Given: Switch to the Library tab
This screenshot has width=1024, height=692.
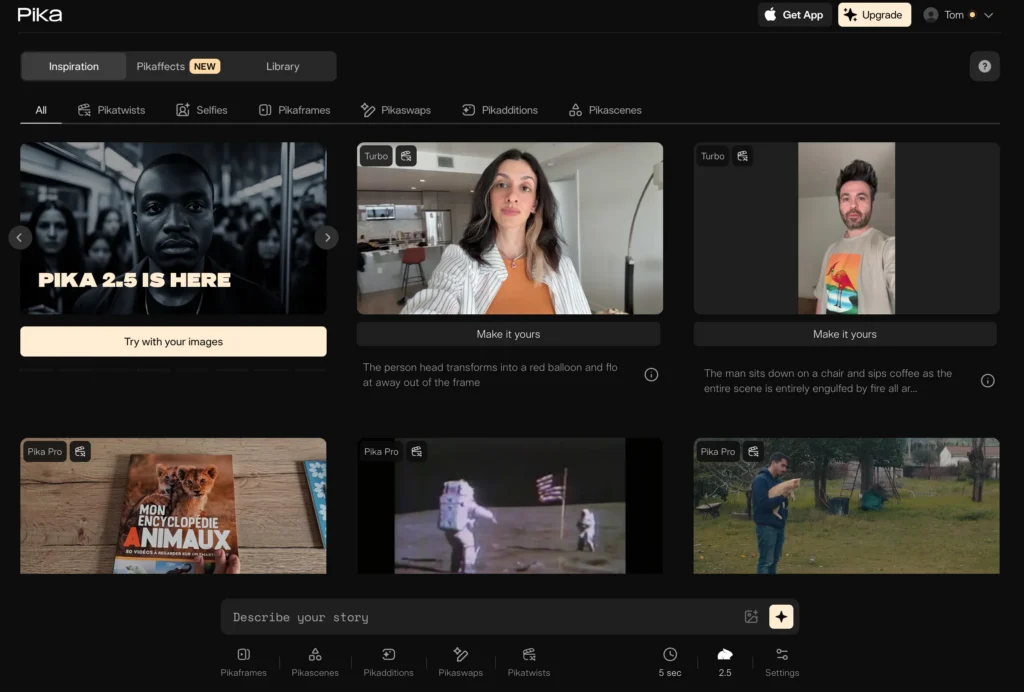Looking at the screenshot, I should tap(282, 67).
